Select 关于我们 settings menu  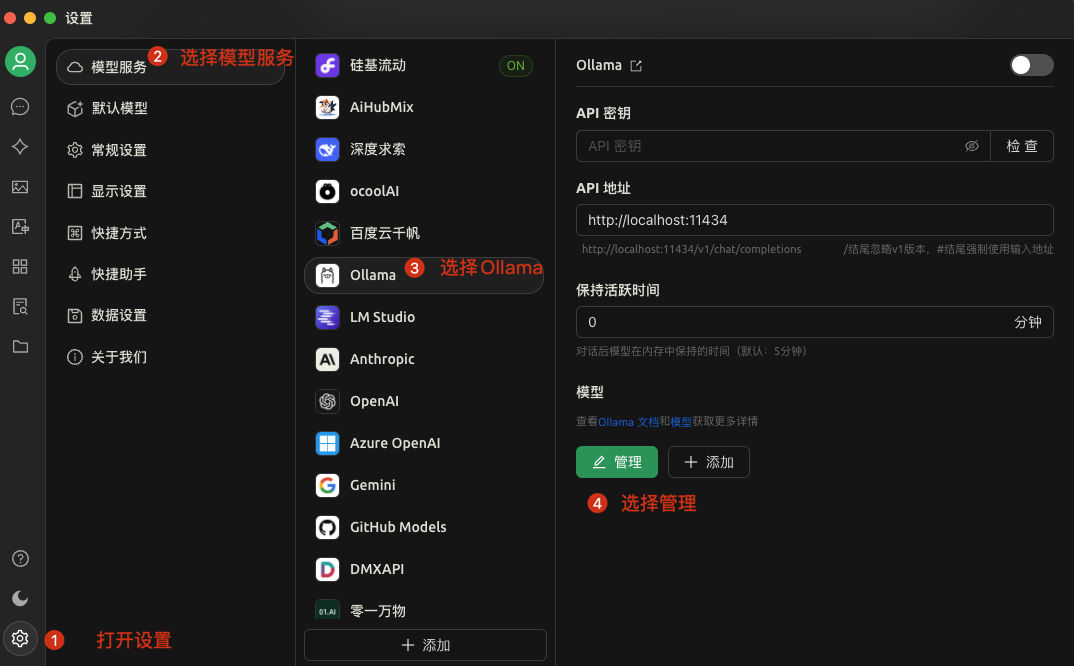171,357
